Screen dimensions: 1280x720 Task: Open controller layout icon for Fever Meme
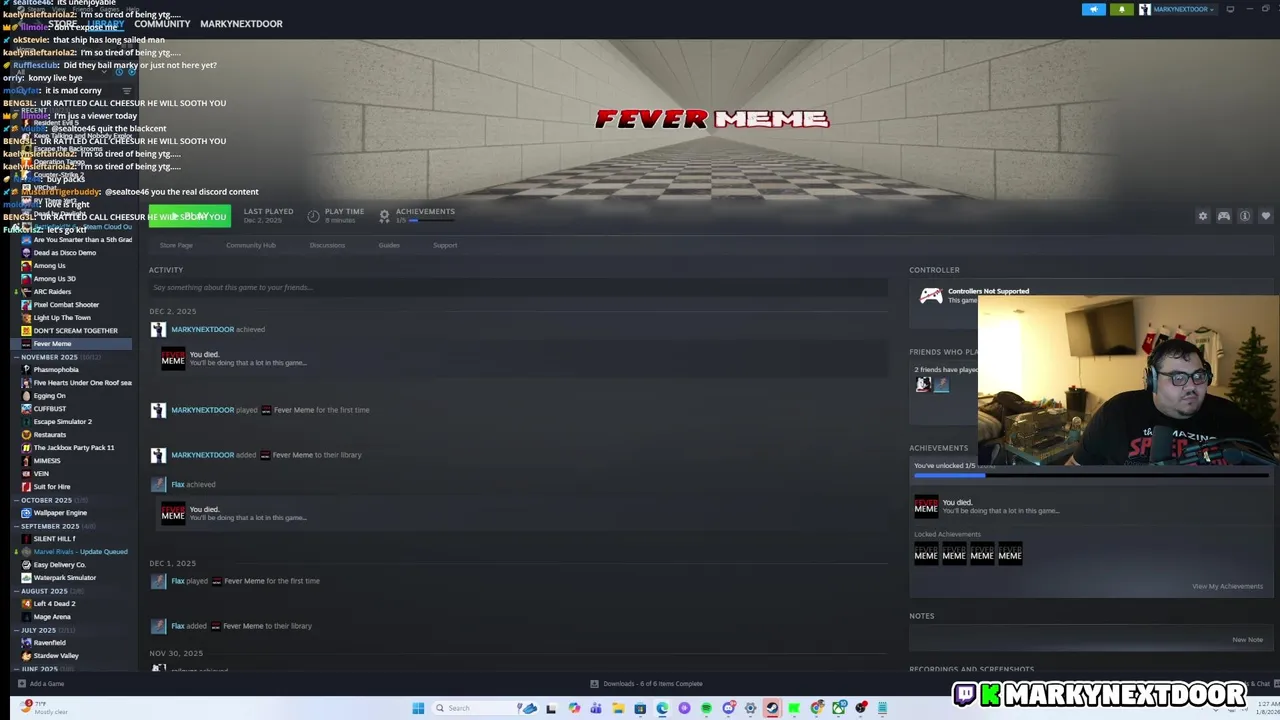click(x=1224, y=216)
